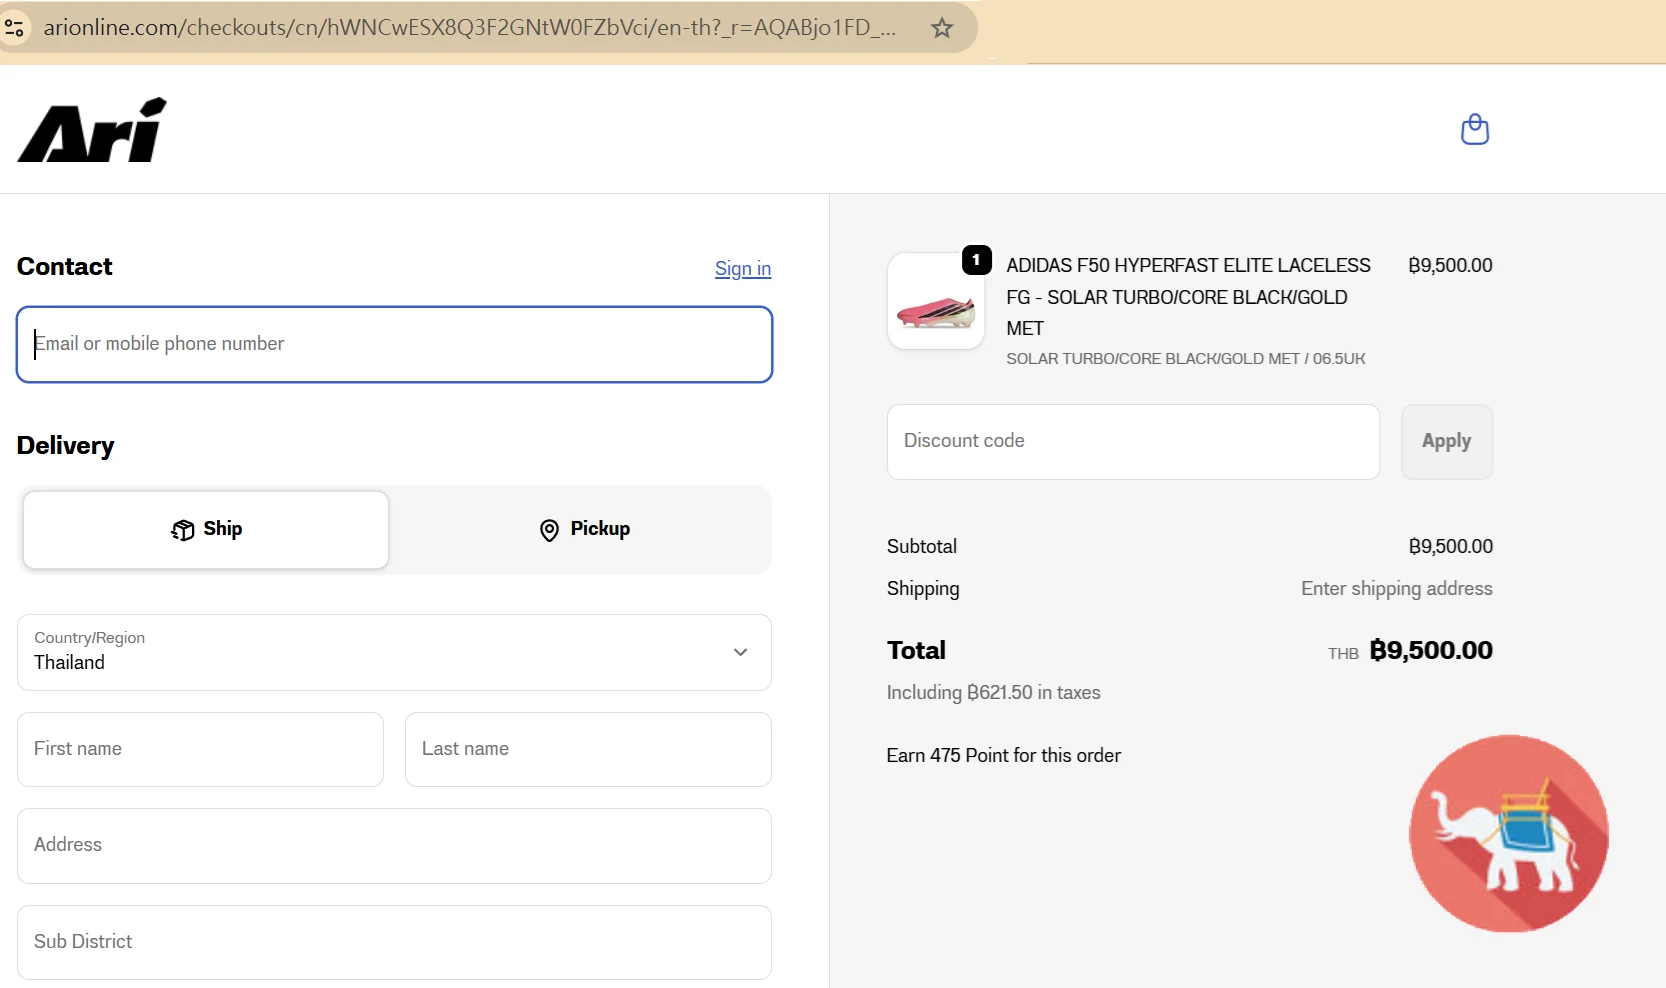Click the Sub District field
This screenshot has height=988, width=1666.
(x=394, y=942)
